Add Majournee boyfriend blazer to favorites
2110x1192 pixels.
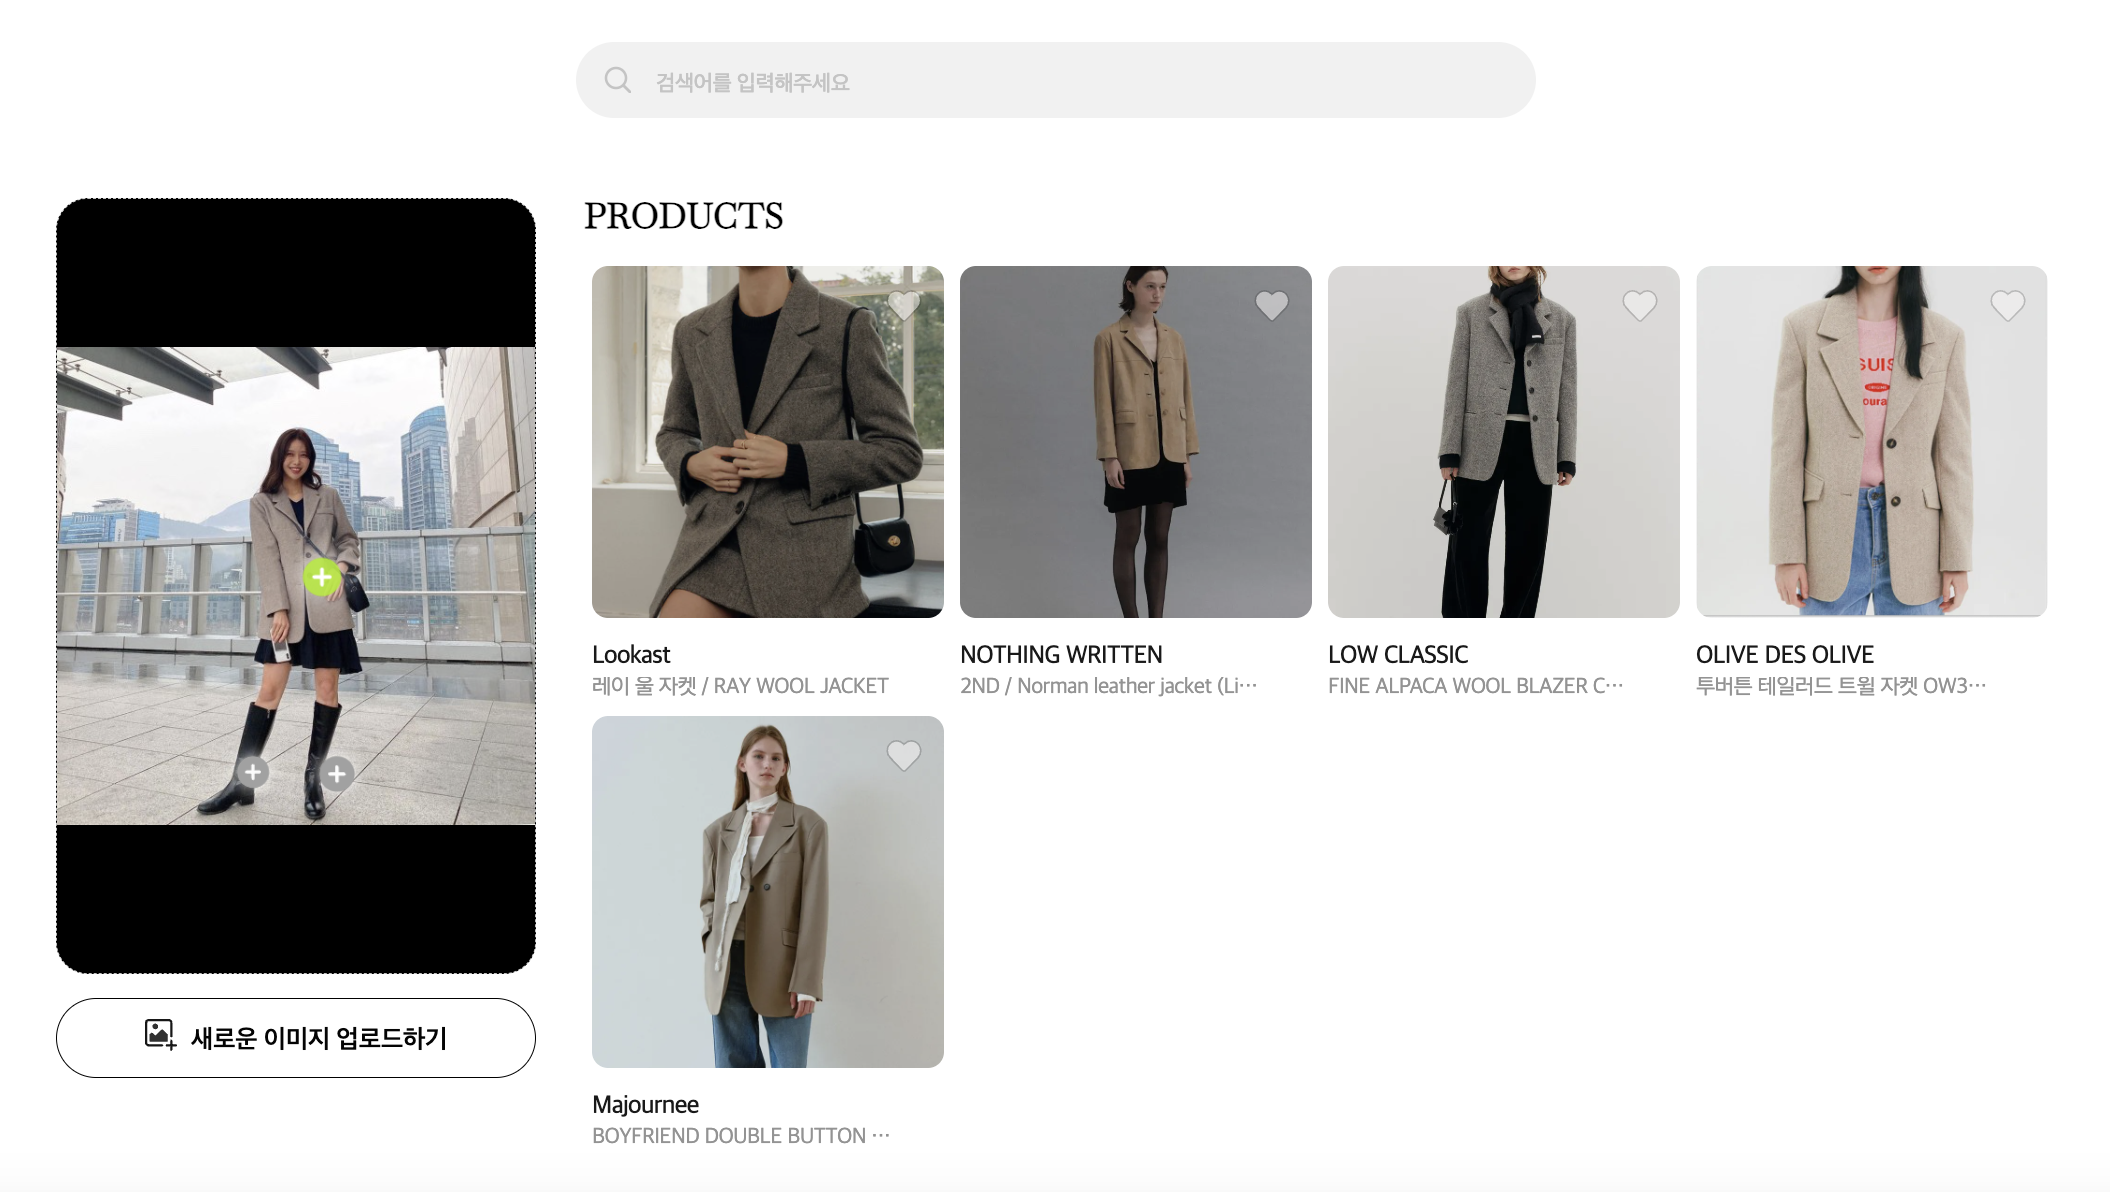[903, 755]
